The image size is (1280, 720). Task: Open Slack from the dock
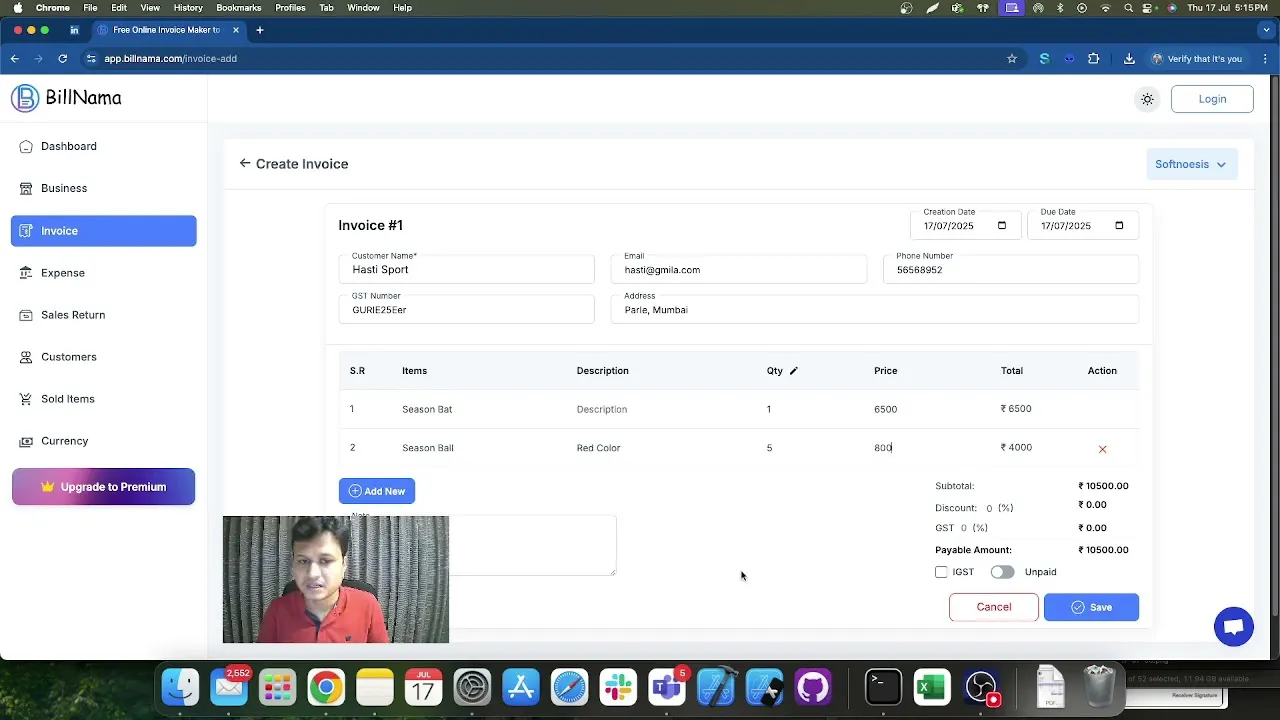(618, 688)
